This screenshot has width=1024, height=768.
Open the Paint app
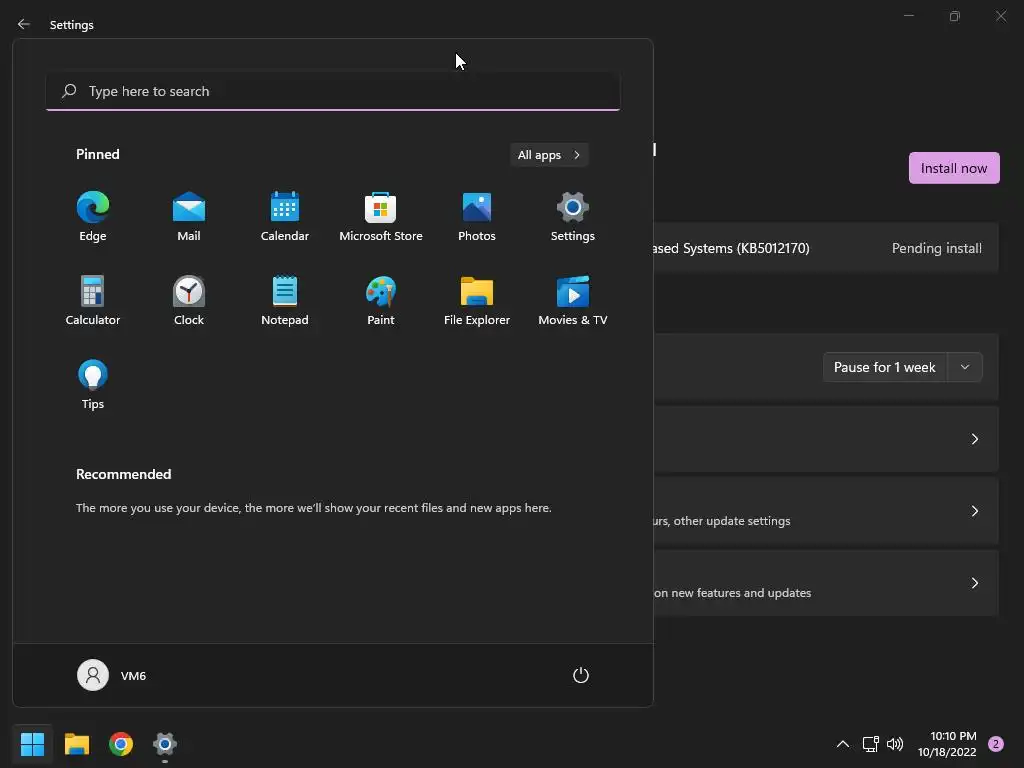click(381, 300)
